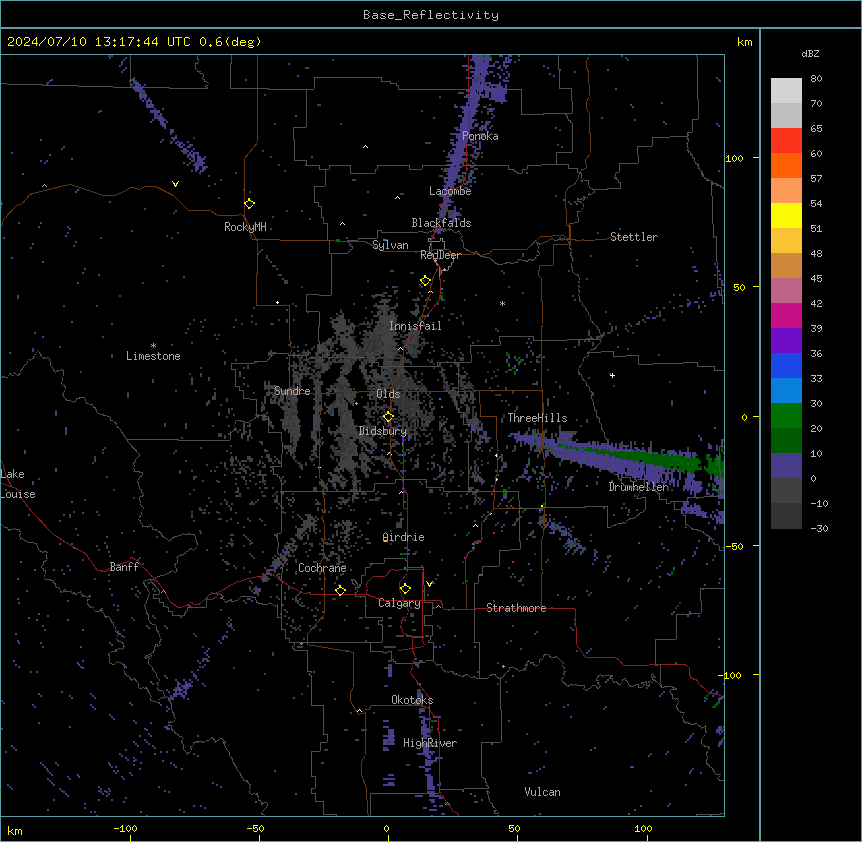Viewport: 862px width, 842px height.
Task: Click the Sylvan label on the map
Action: pyautogui.click(x=390, y=245)
